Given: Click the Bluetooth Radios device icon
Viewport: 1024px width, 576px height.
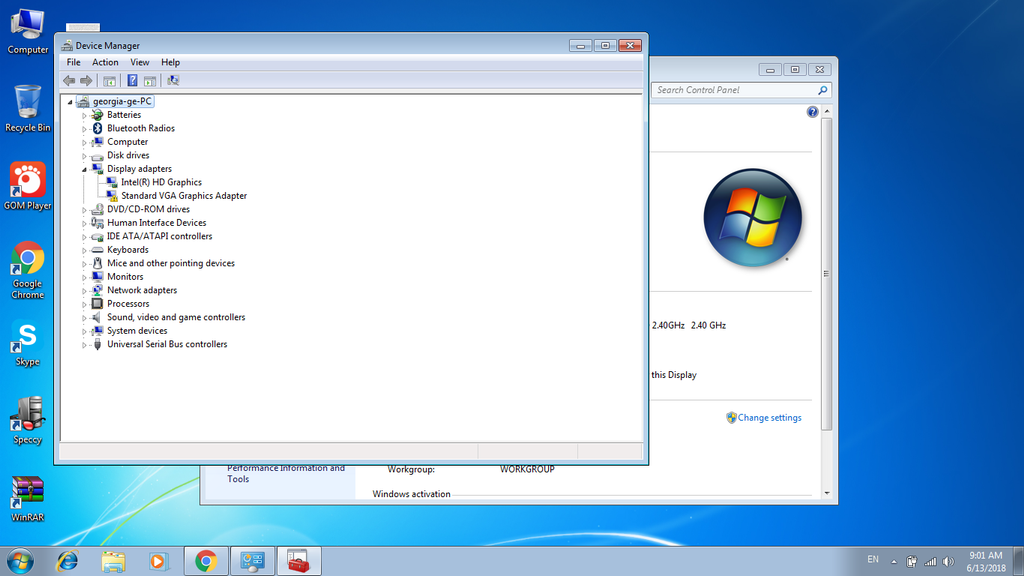Looking at the screenshot, I should coord(98,128).
